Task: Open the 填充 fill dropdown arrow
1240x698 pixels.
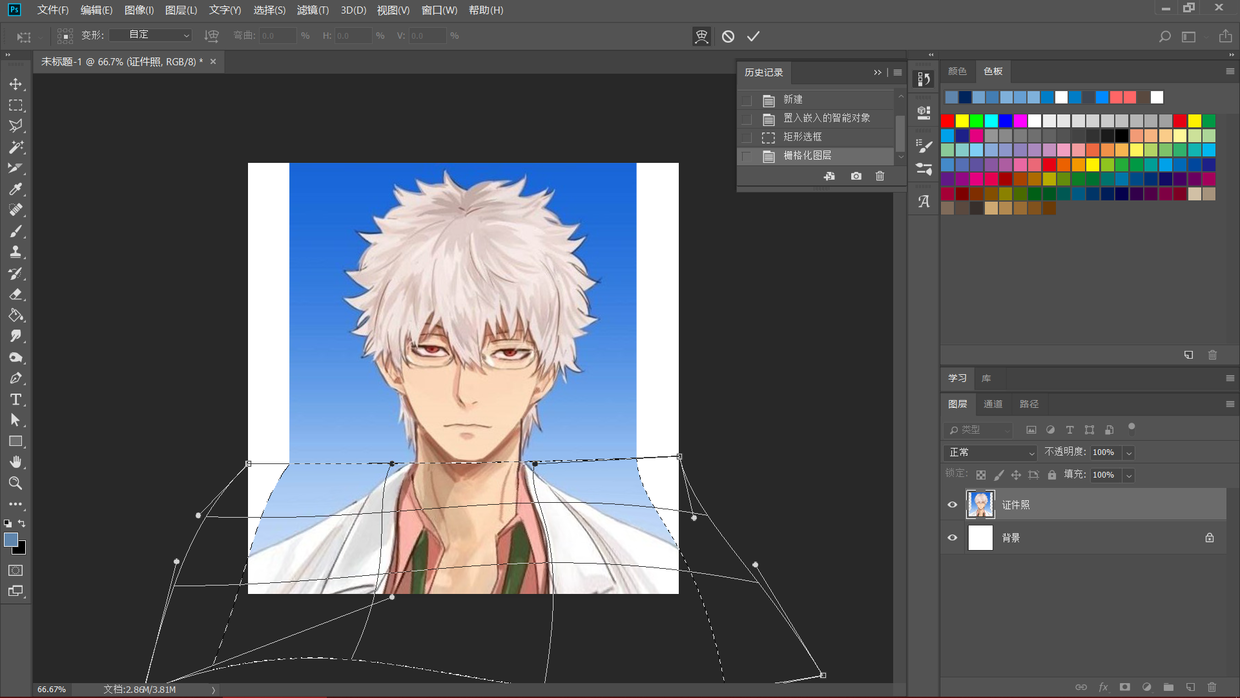Action: [1129, 475]
